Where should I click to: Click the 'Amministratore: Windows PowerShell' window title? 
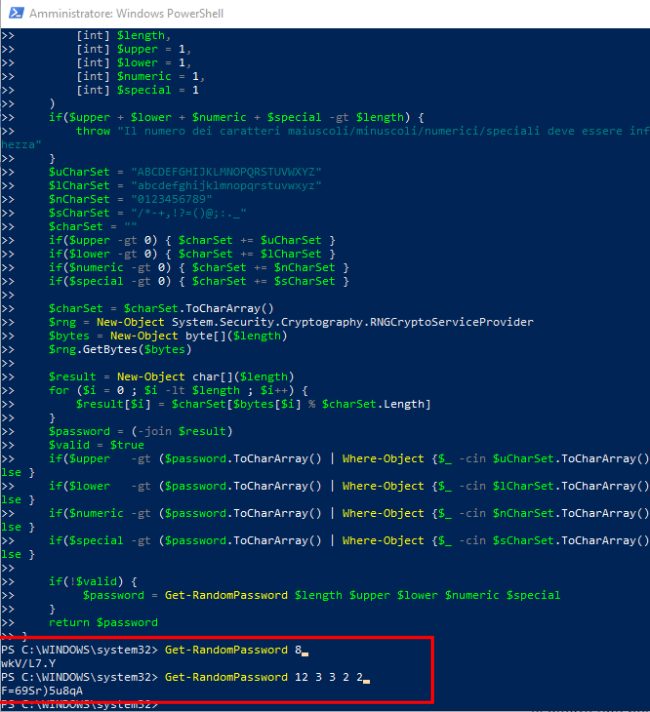click(x=126, y=13)
